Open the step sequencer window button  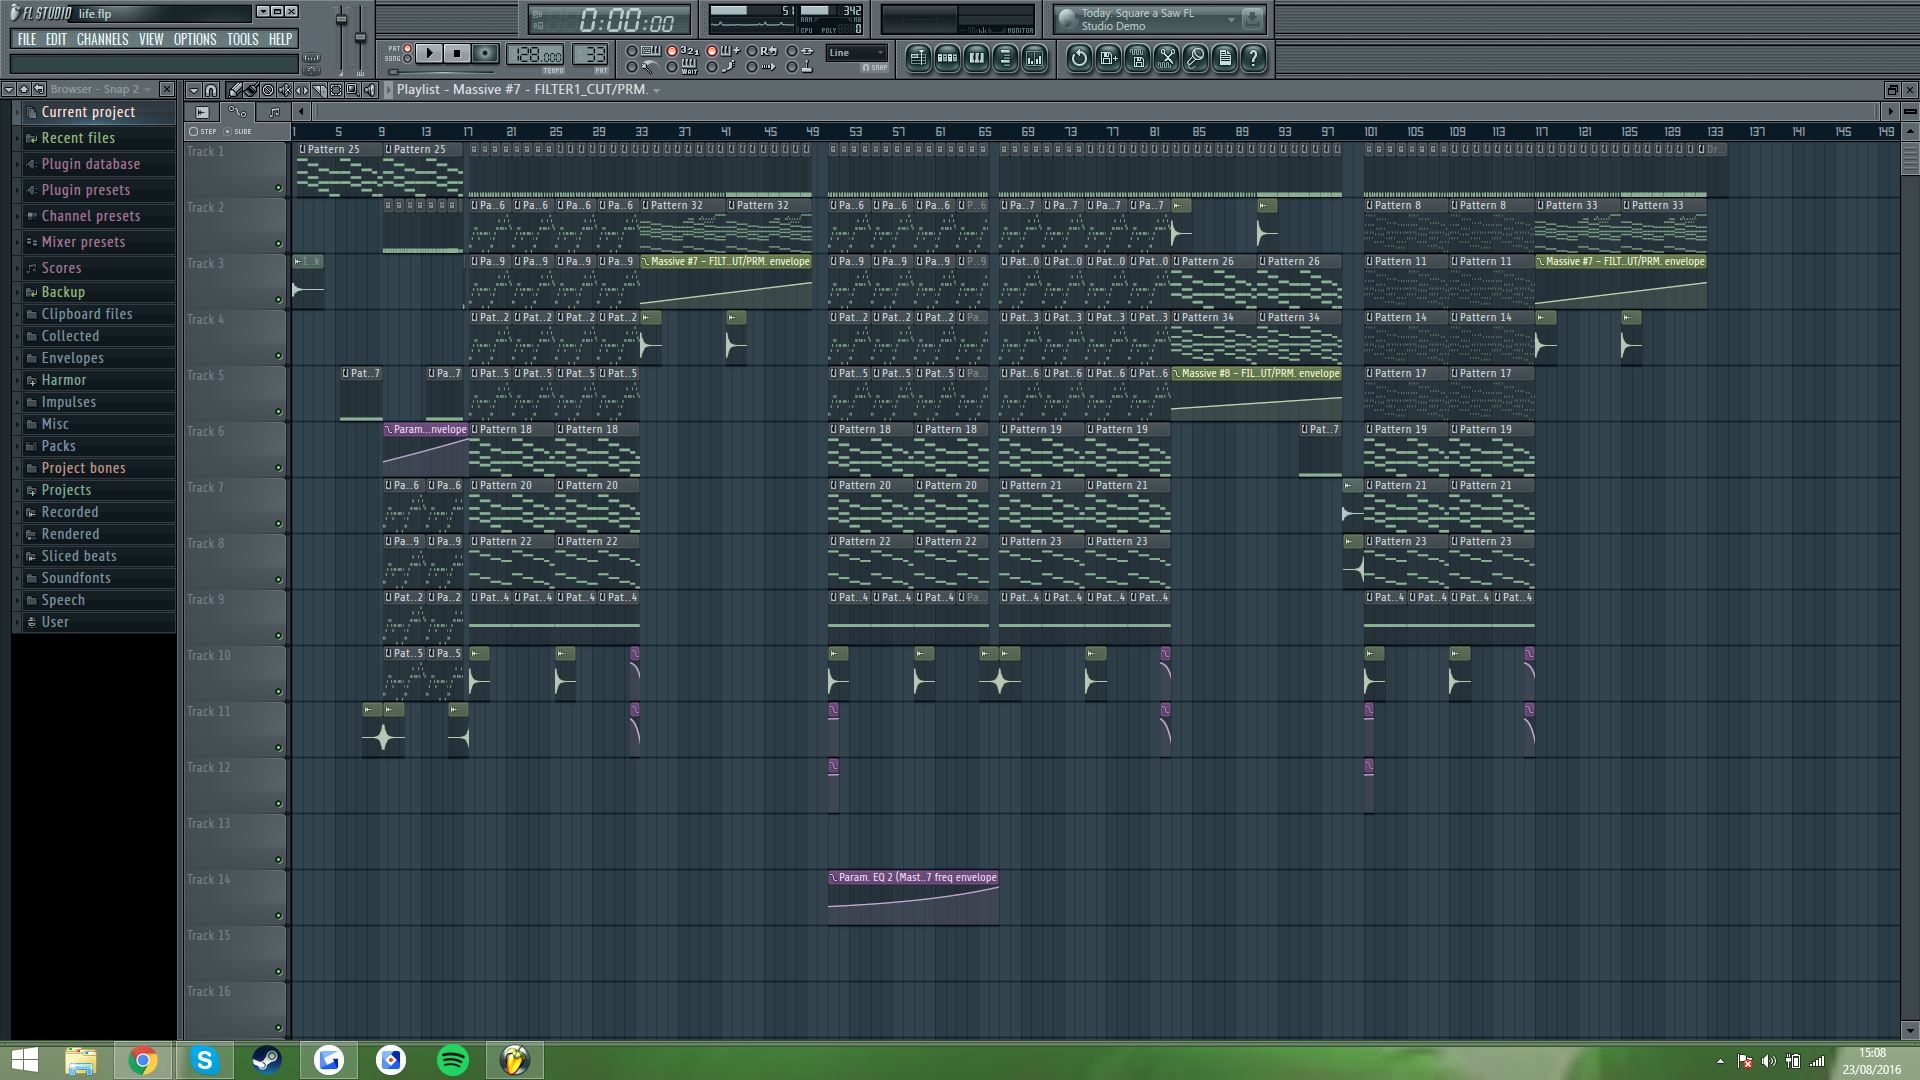tap(947, 58)
